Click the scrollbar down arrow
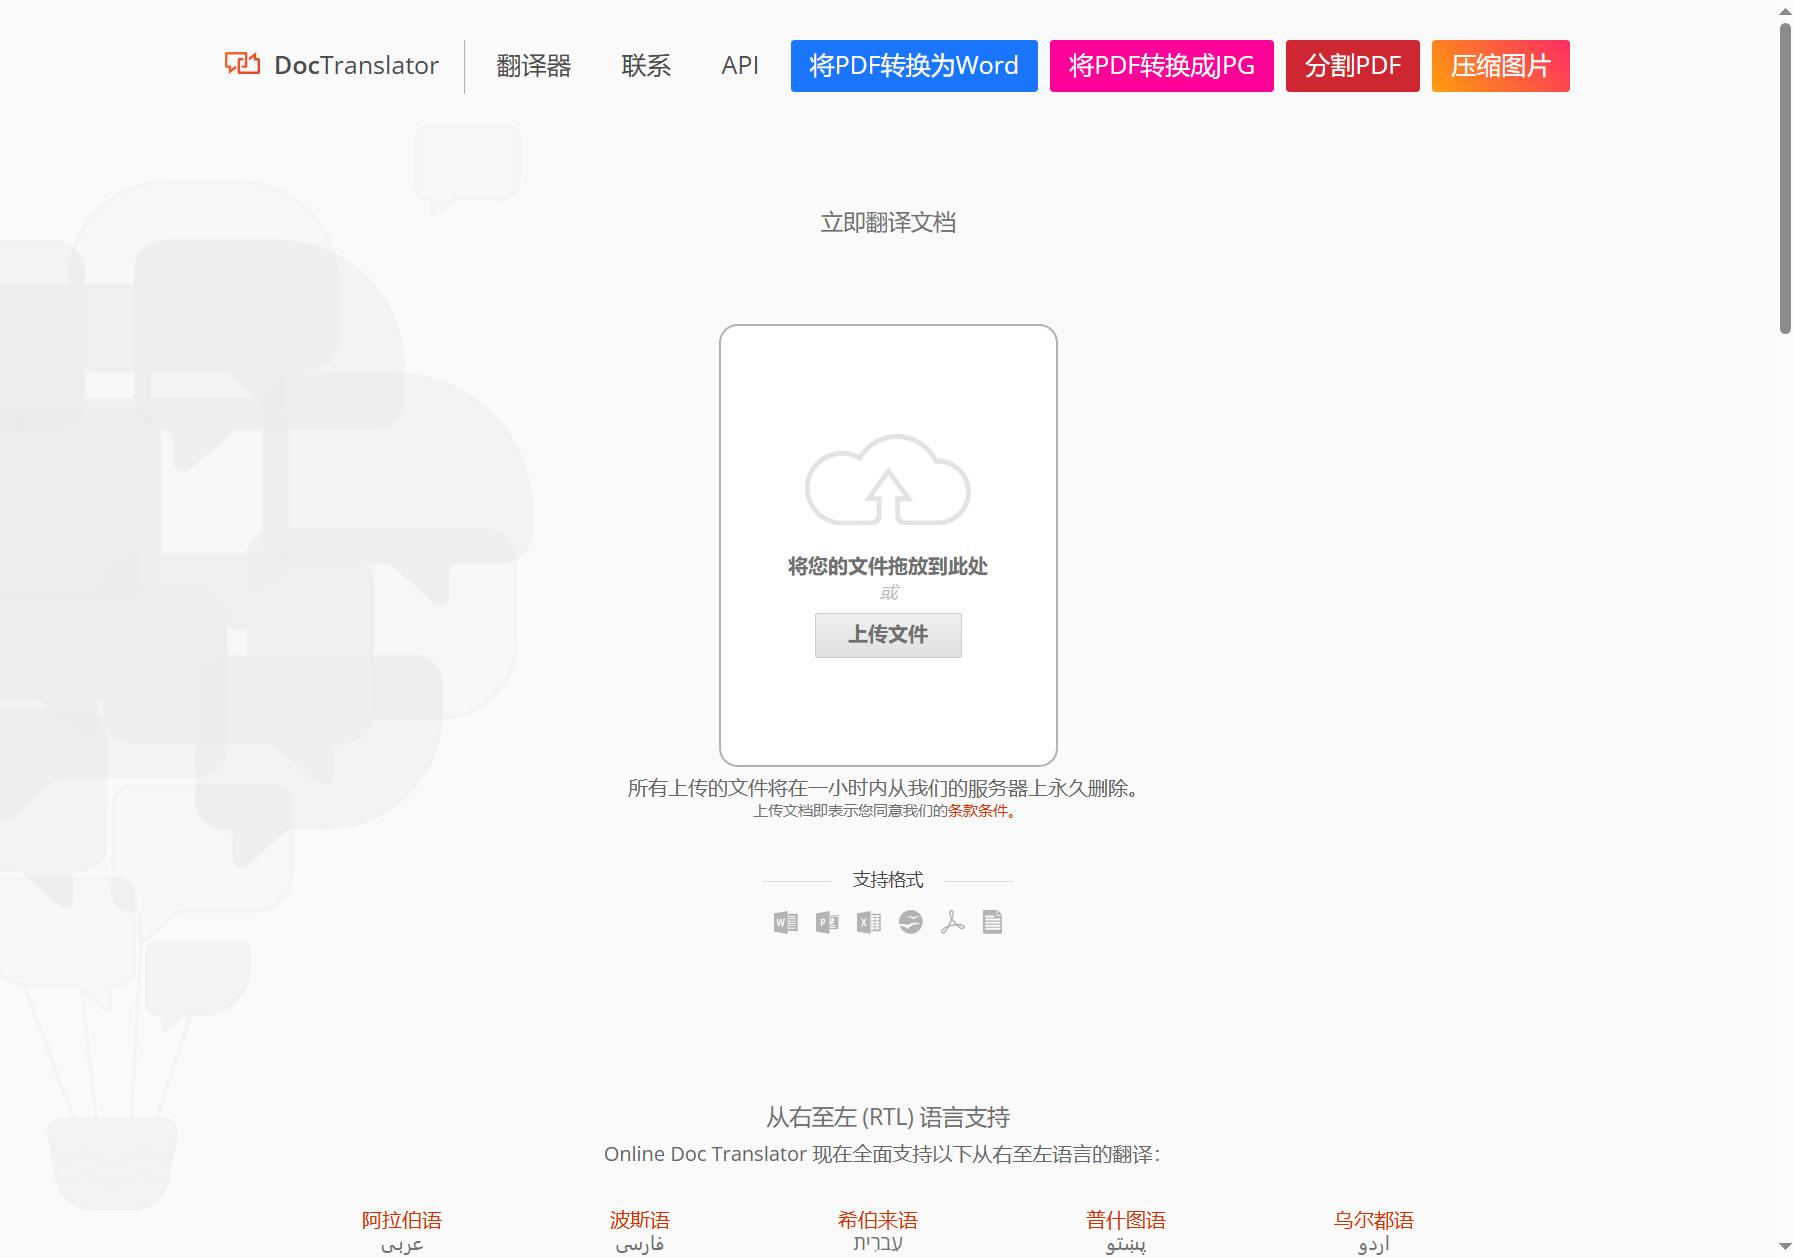 point(1785,1247)
